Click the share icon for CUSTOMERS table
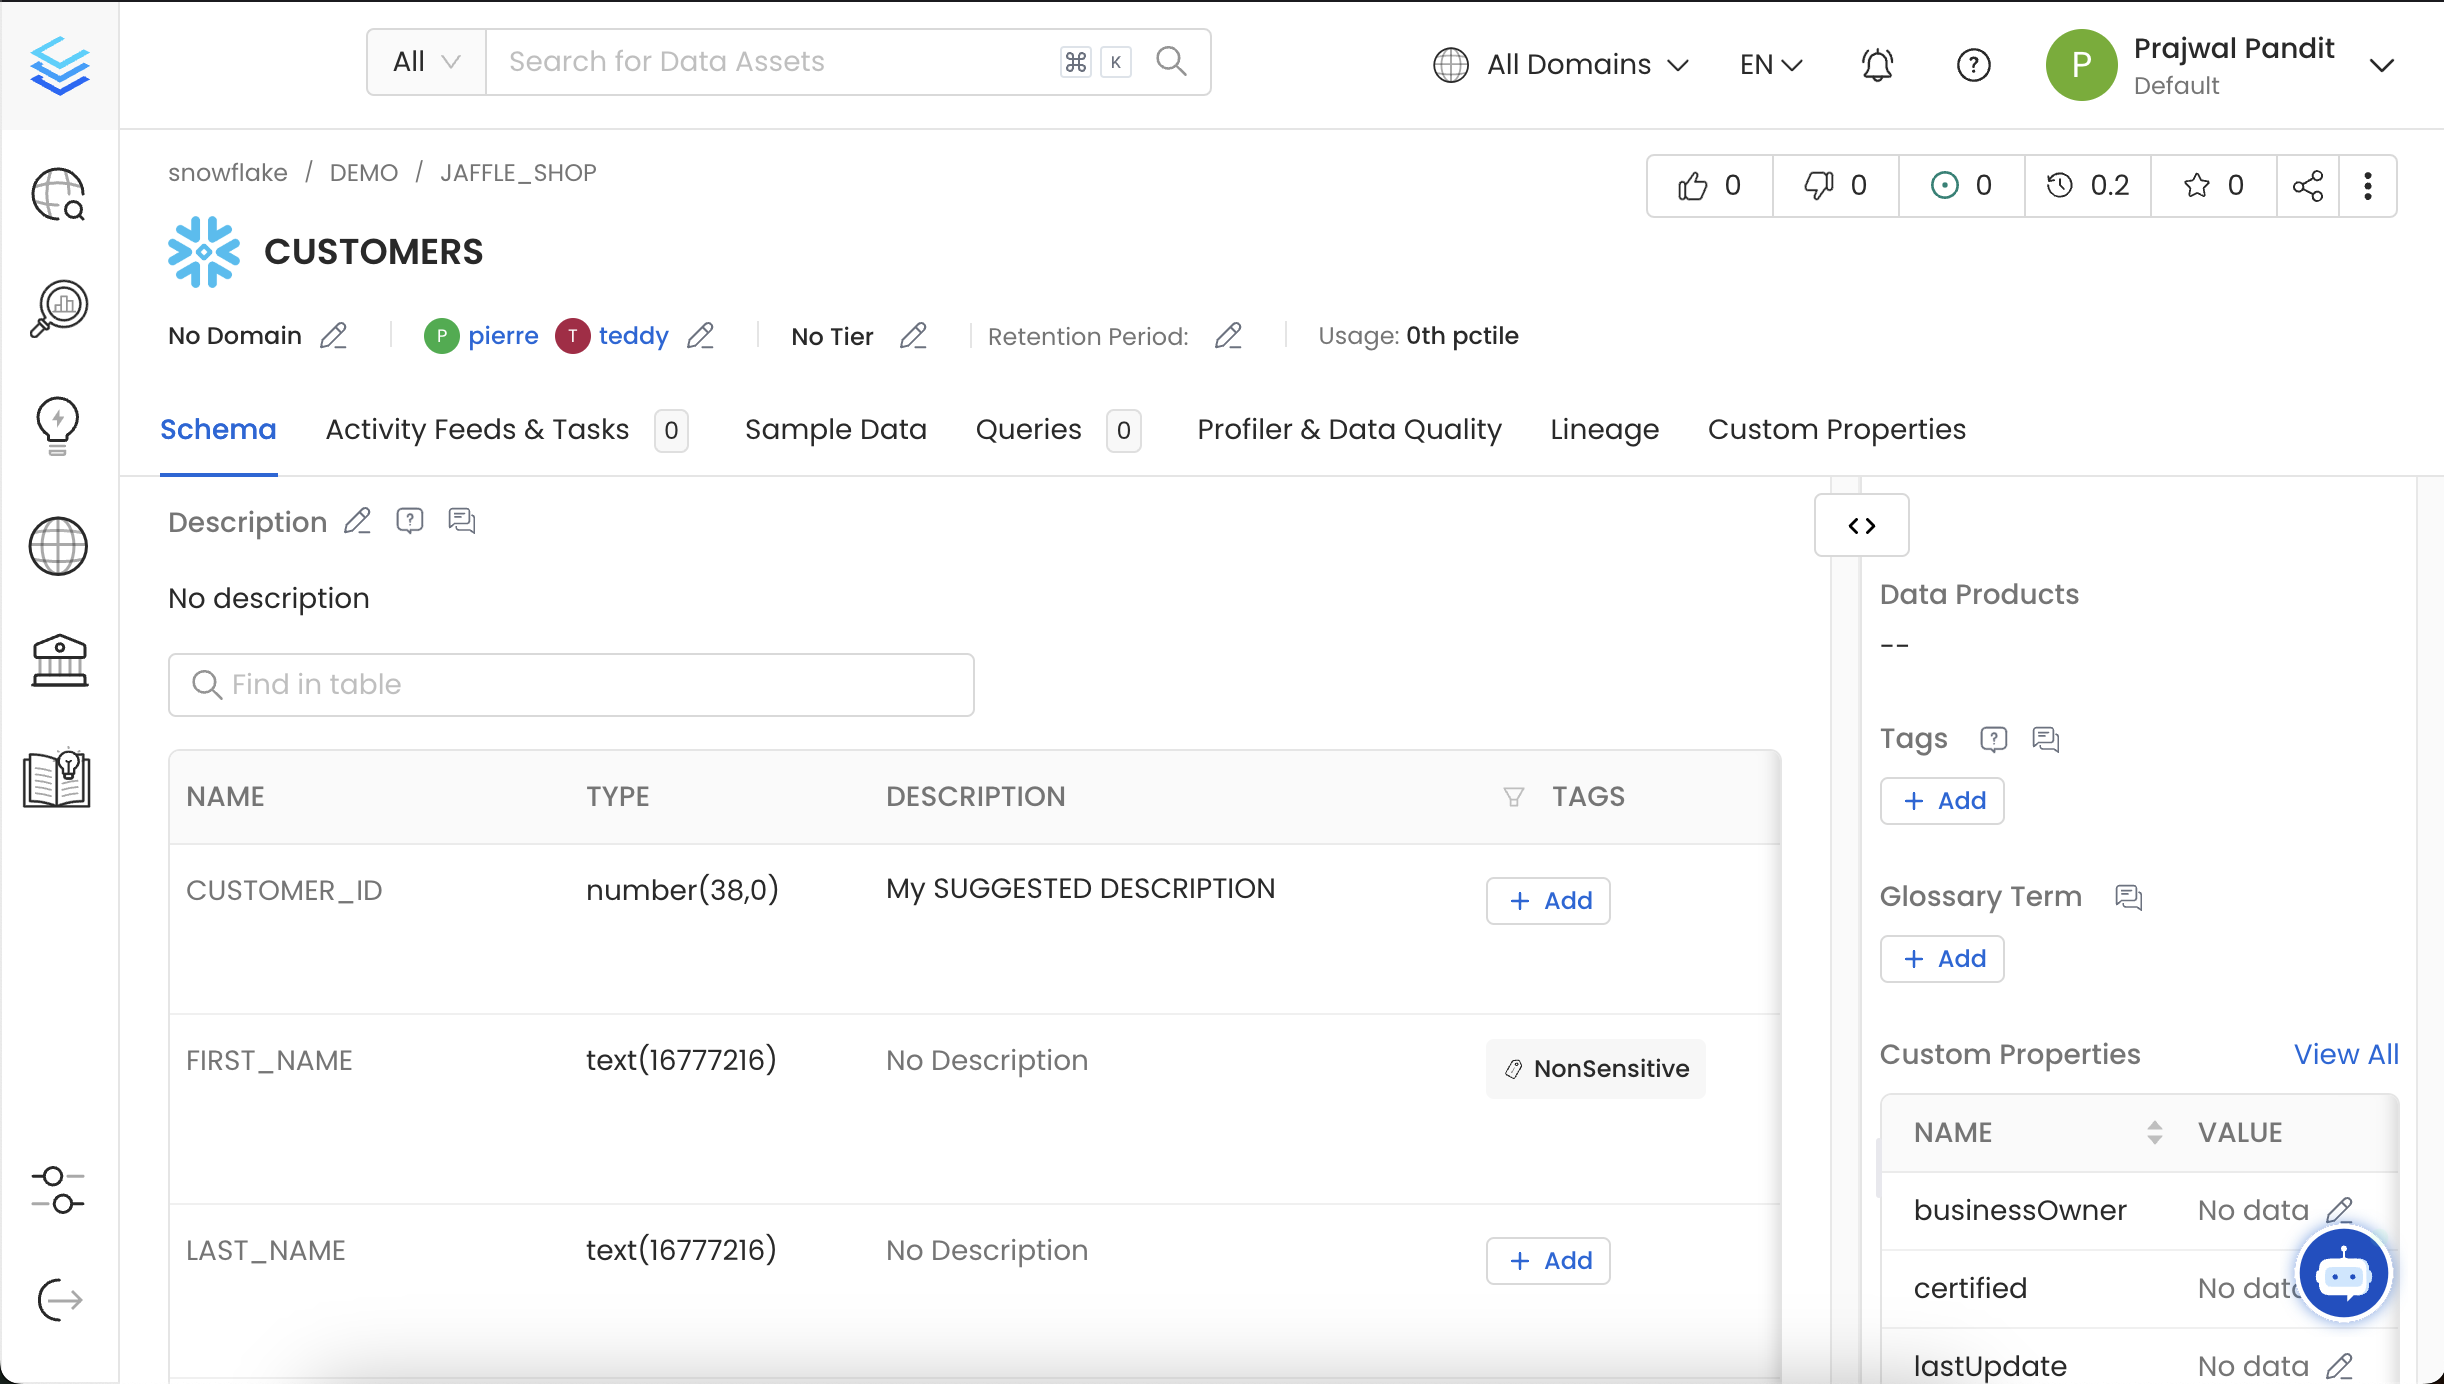 2307,186
